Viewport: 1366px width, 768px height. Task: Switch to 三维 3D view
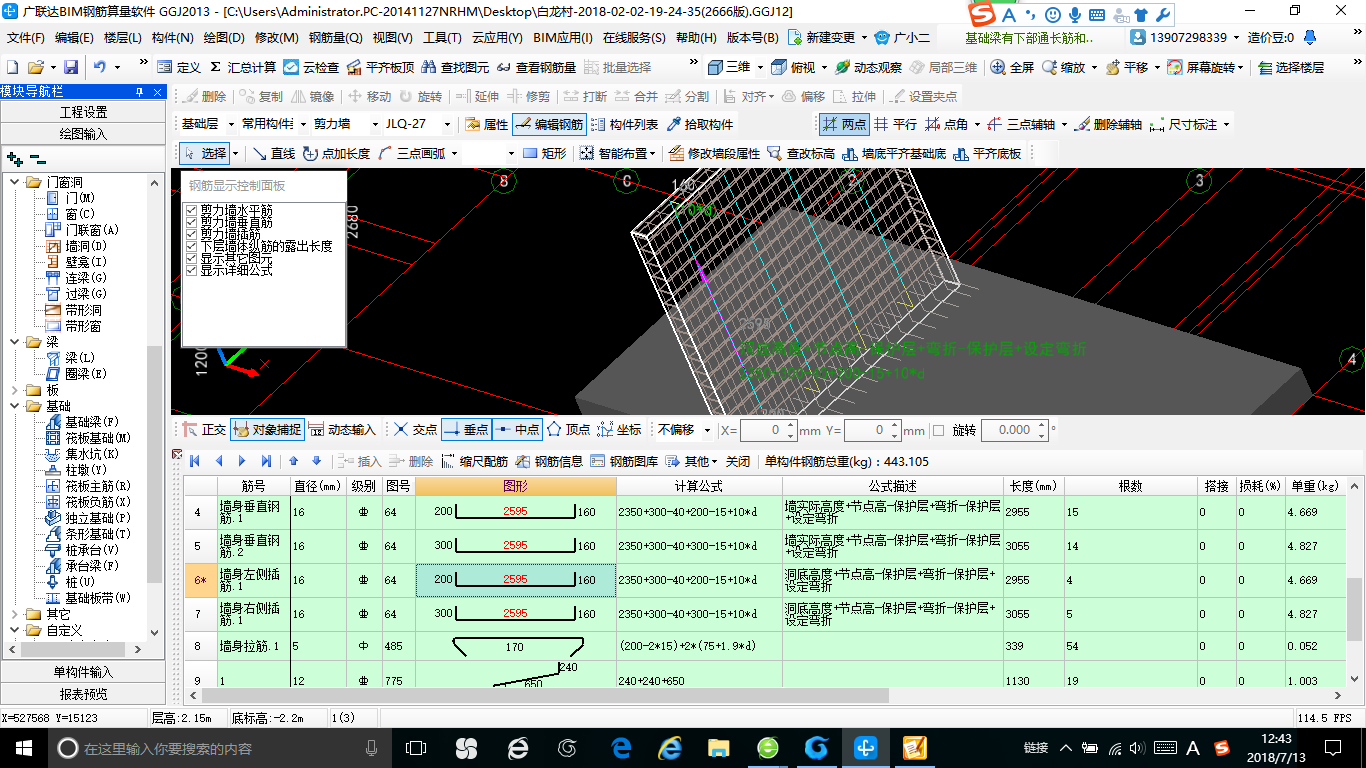[729, 67]
